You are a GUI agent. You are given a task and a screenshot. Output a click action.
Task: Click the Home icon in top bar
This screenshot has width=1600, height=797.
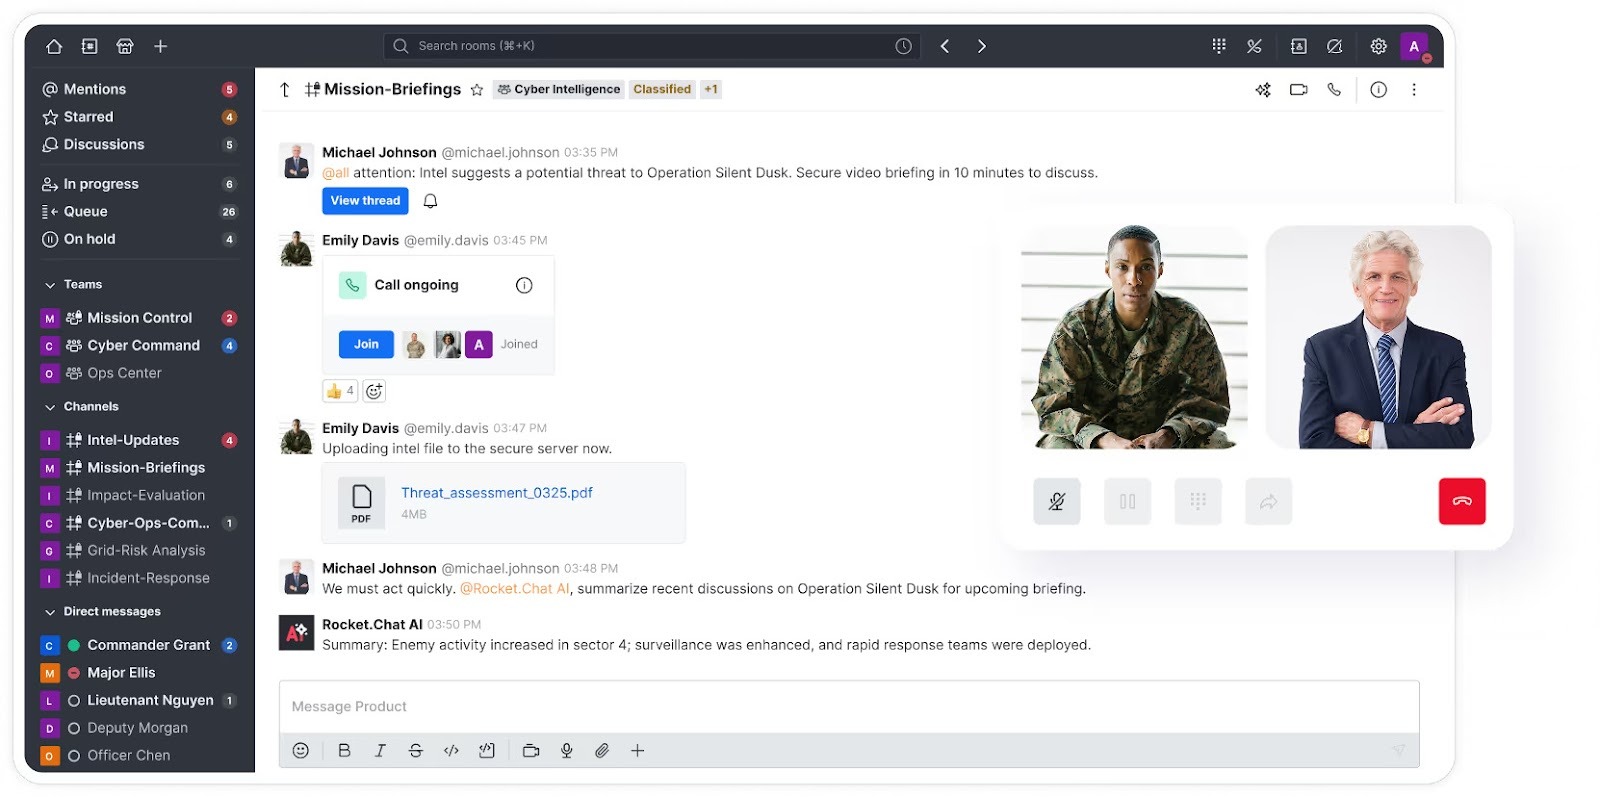54,46
